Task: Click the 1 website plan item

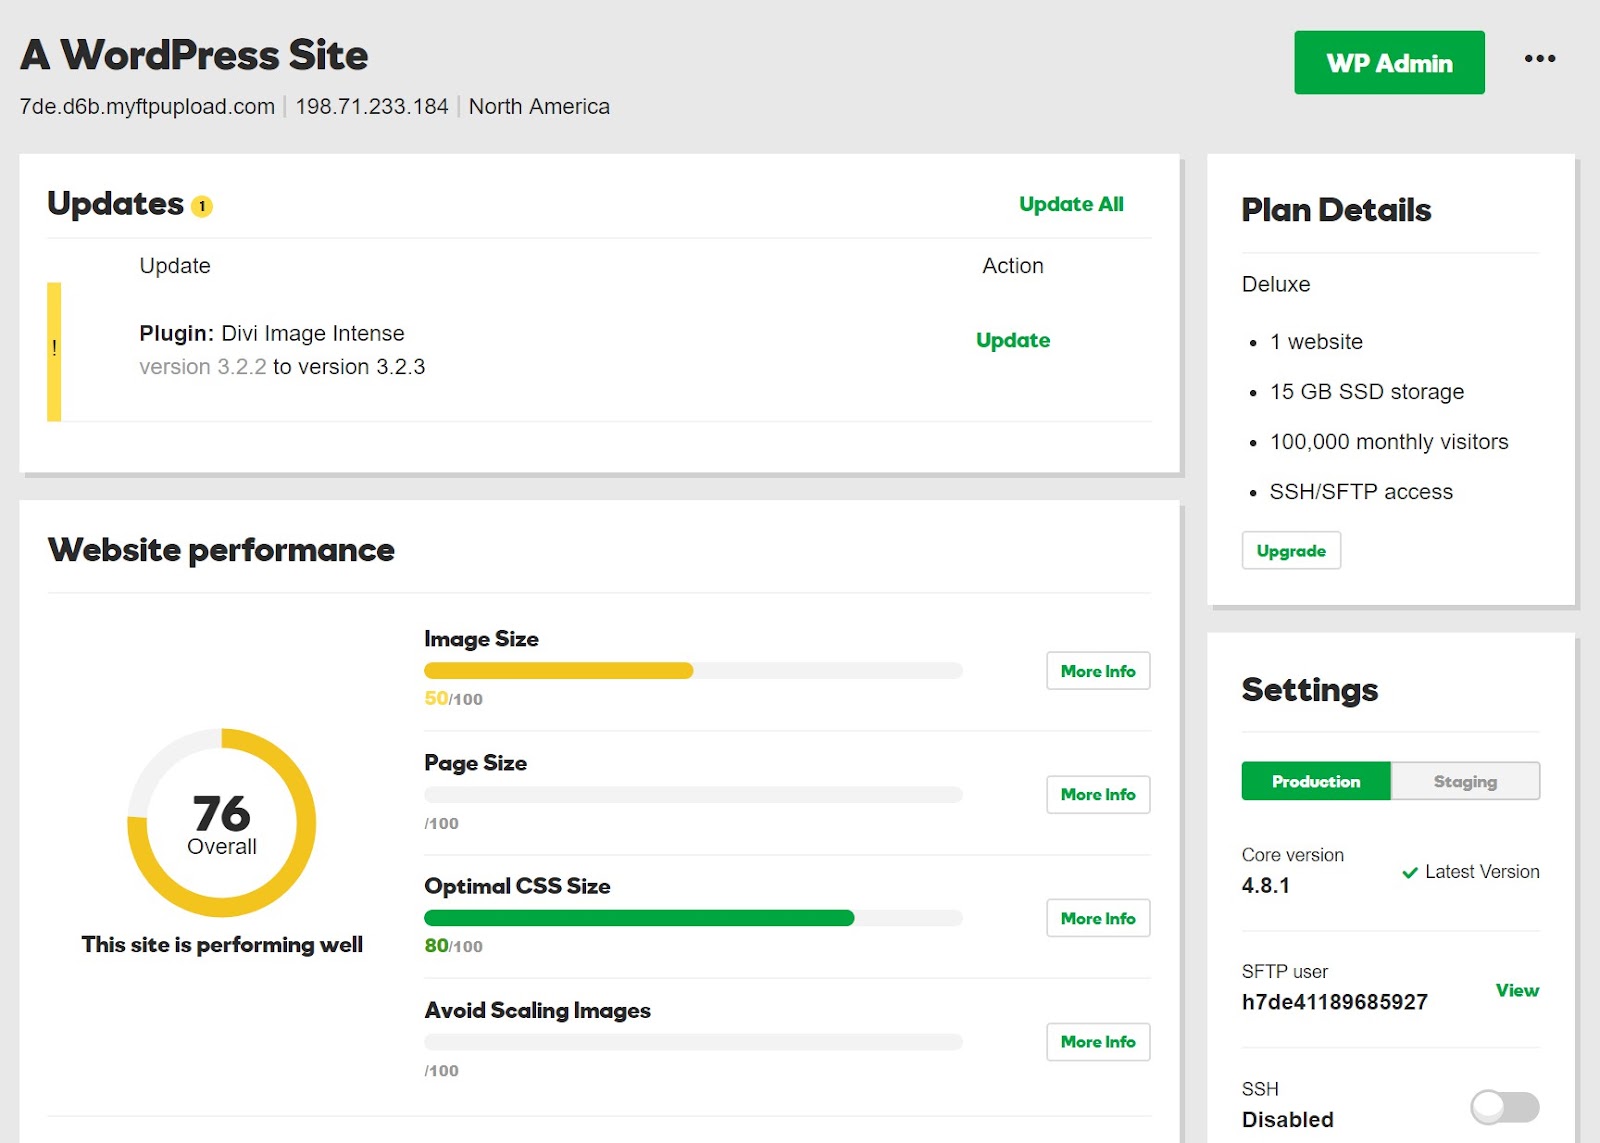Action: coord(1316,342)
